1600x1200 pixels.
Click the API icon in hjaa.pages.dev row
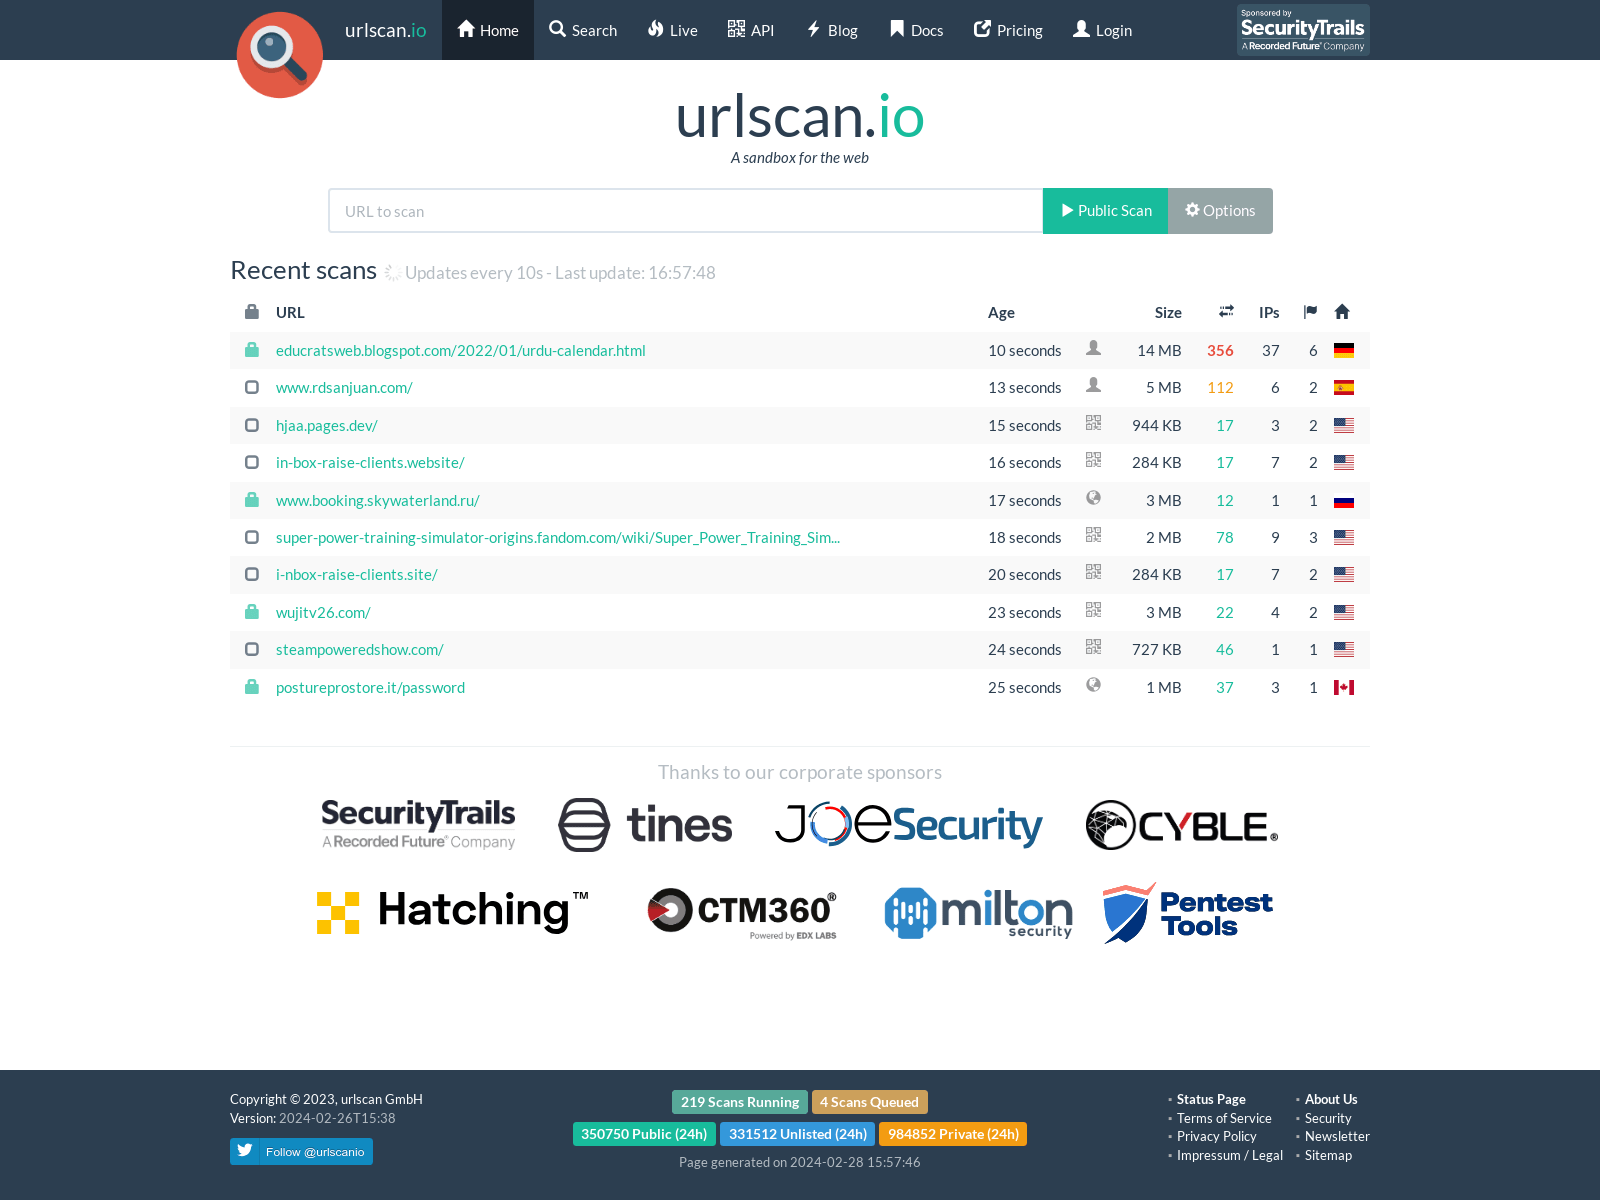coord(1094,423)
